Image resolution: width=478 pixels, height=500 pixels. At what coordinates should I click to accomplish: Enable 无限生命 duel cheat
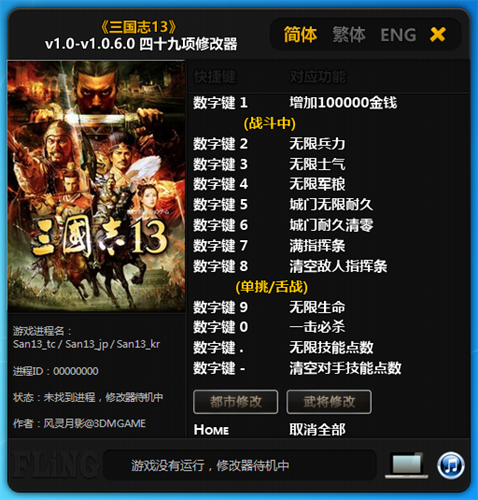[317, 307]
